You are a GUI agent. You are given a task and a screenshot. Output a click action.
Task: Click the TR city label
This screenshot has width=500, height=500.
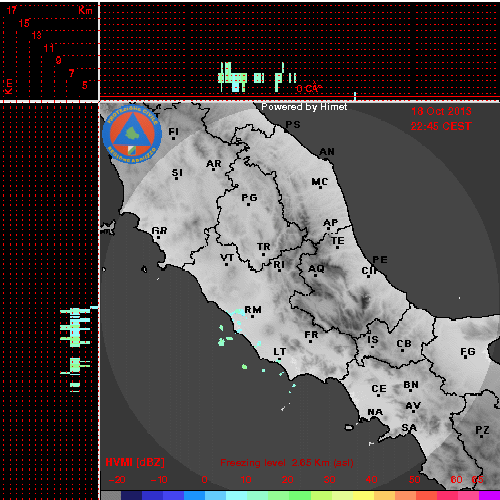264,247
